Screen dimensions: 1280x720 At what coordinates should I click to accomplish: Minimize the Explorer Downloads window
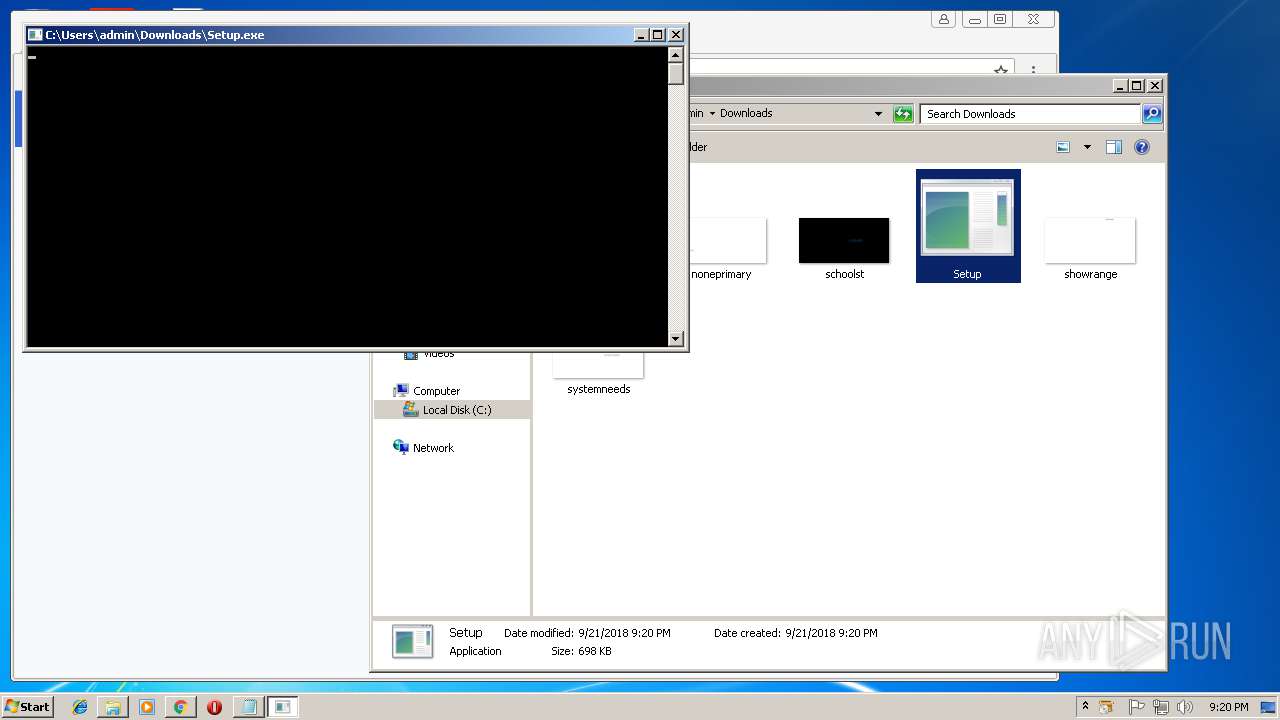pos(1119,86)
